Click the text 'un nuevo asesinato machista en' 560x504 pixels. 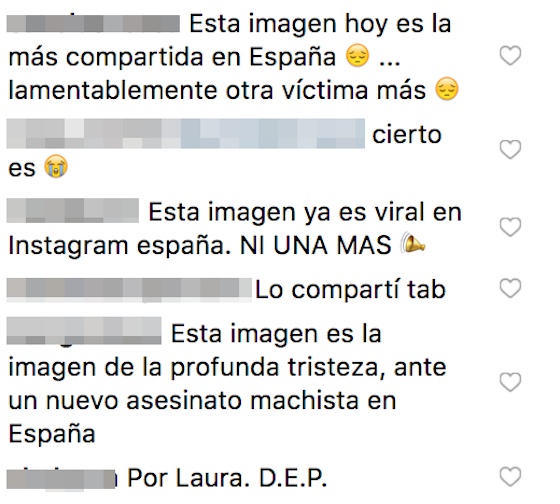[202, 400]
